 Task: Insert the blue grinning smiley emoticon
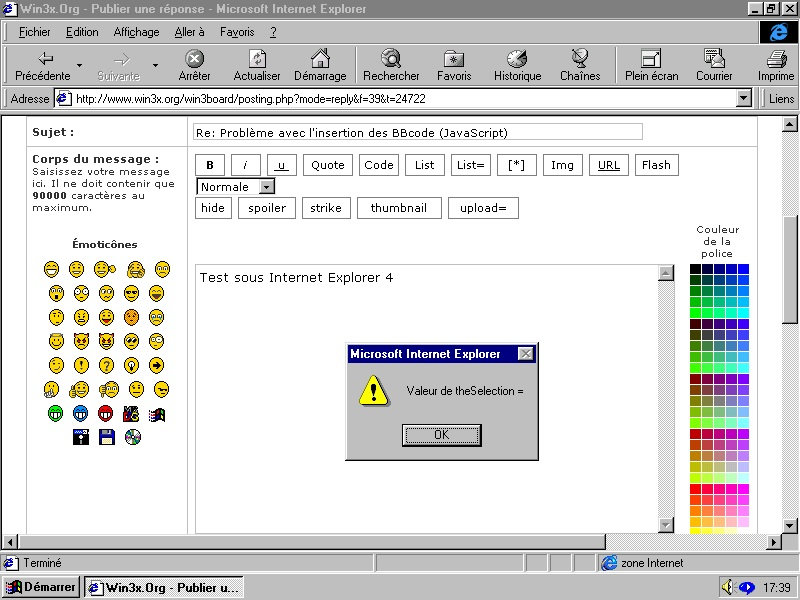tap(81, 413)
